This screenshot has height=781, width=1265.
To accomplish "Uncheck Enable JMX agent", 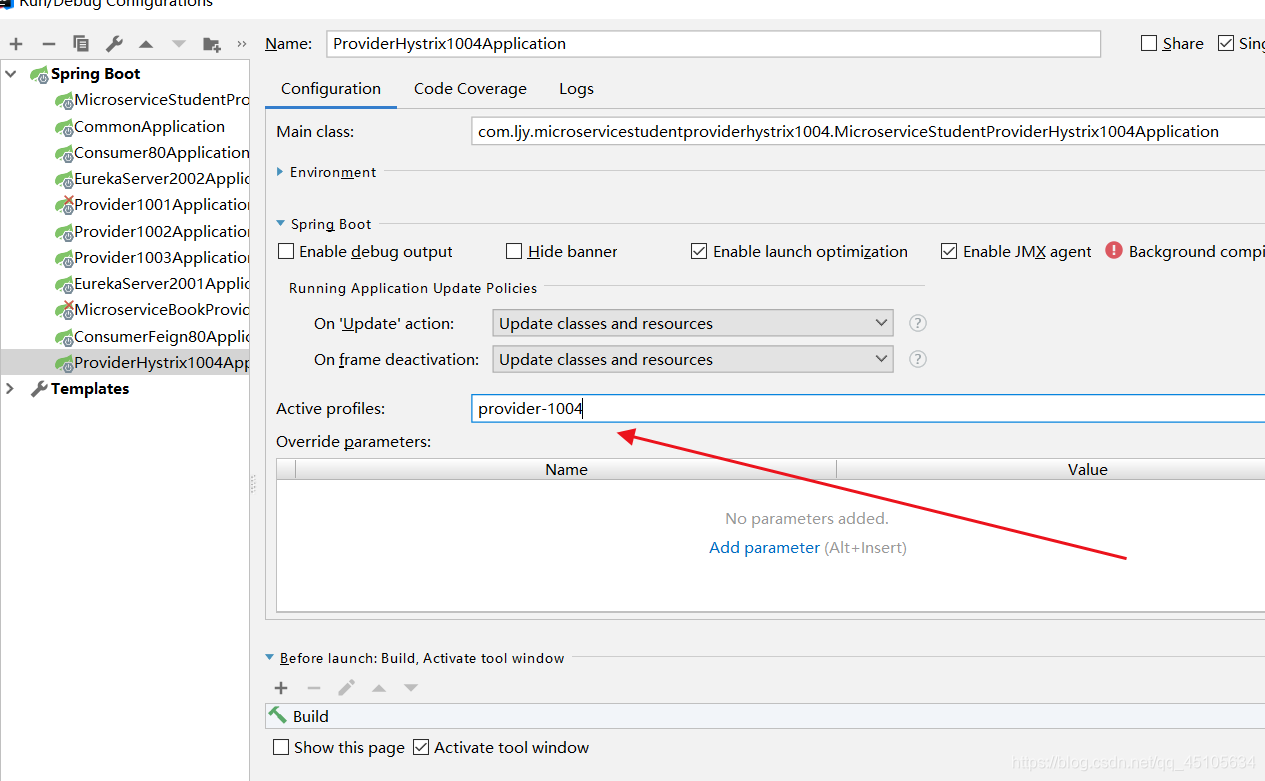I will pos(949,251).
